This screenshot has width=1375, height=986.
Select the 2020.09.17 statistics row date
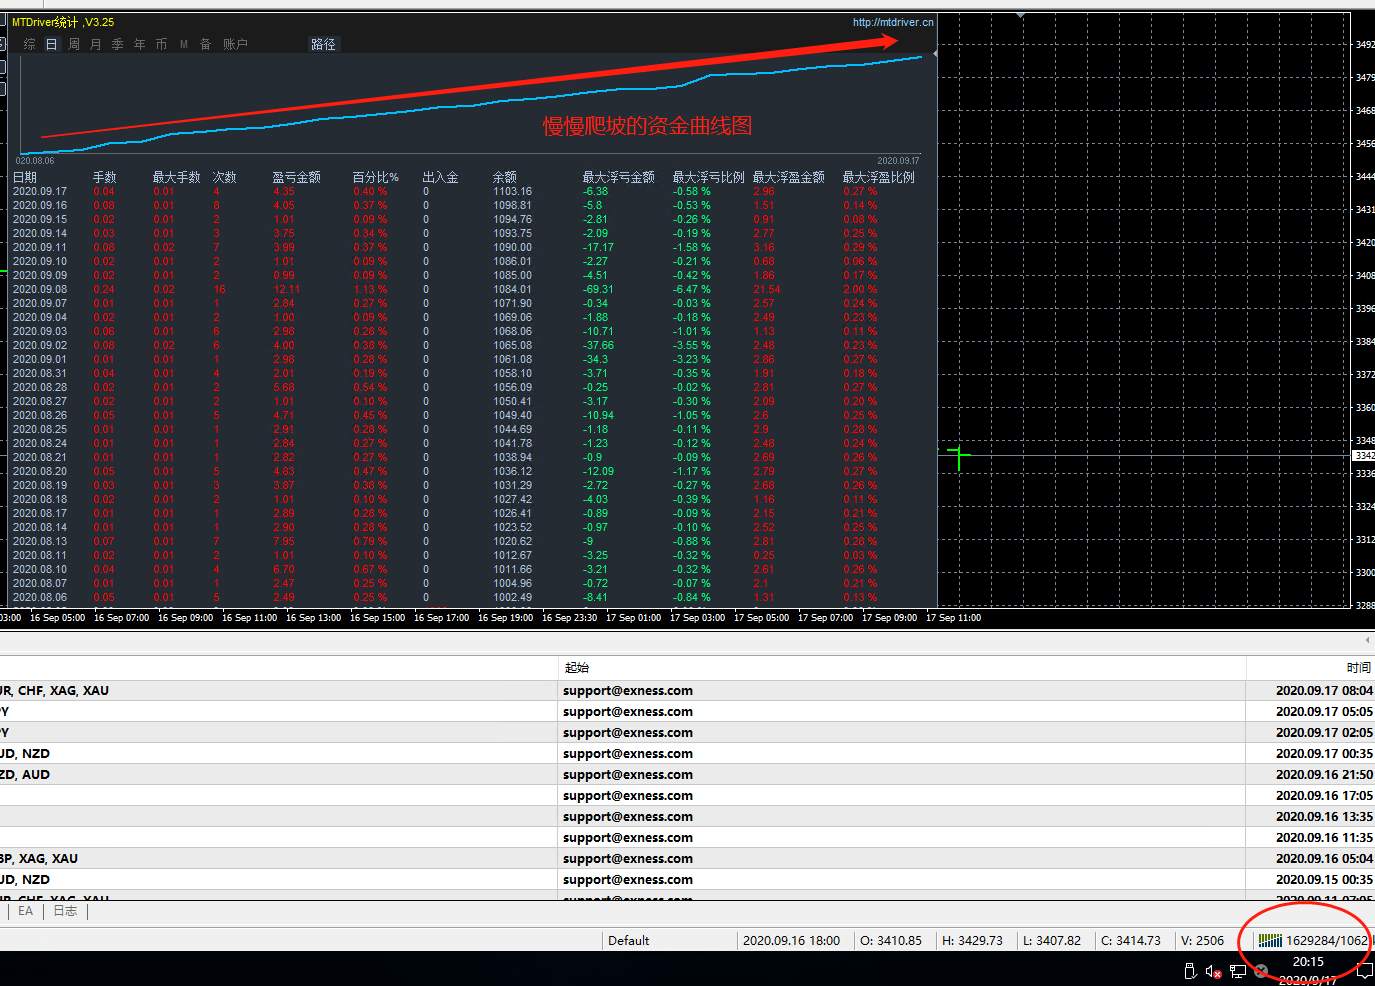pos(39,191)
